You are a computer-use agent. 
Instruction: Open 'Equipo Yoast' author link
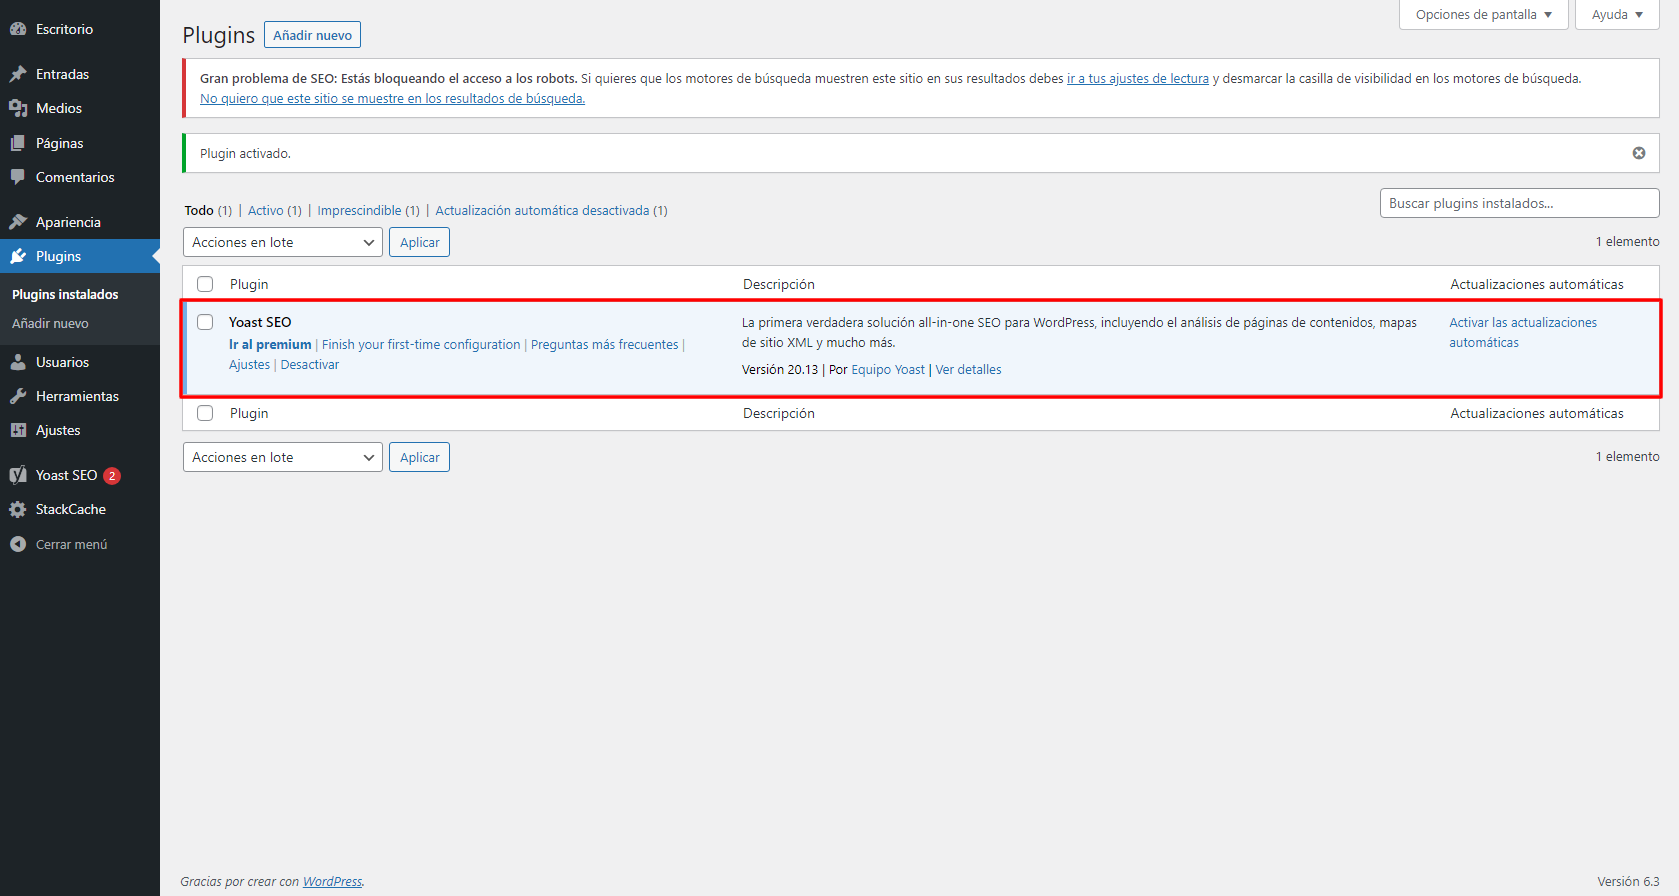(888, 369)
